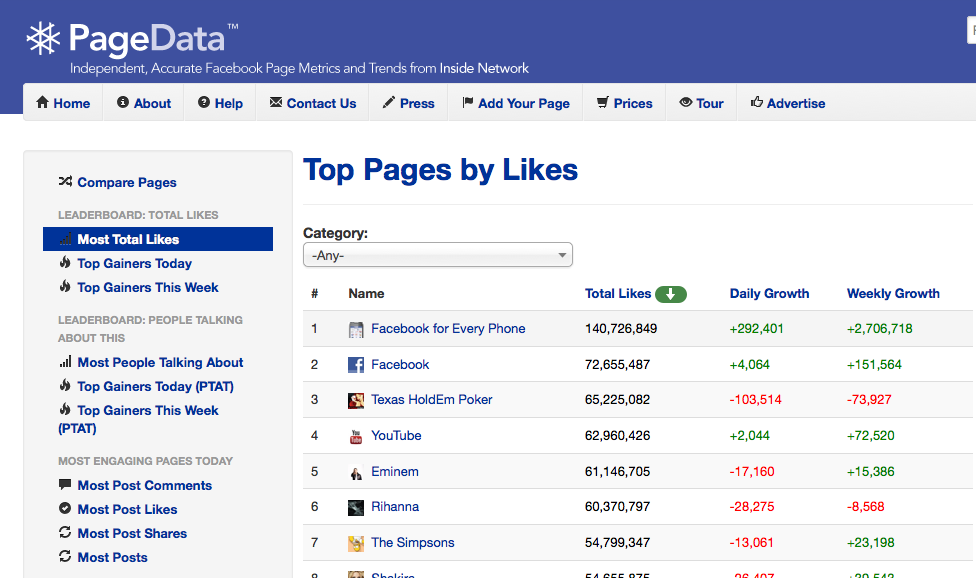This screenshot has height=578, width=976.
Task: Open the Most Post Shares link
Action: coord(132,533)
